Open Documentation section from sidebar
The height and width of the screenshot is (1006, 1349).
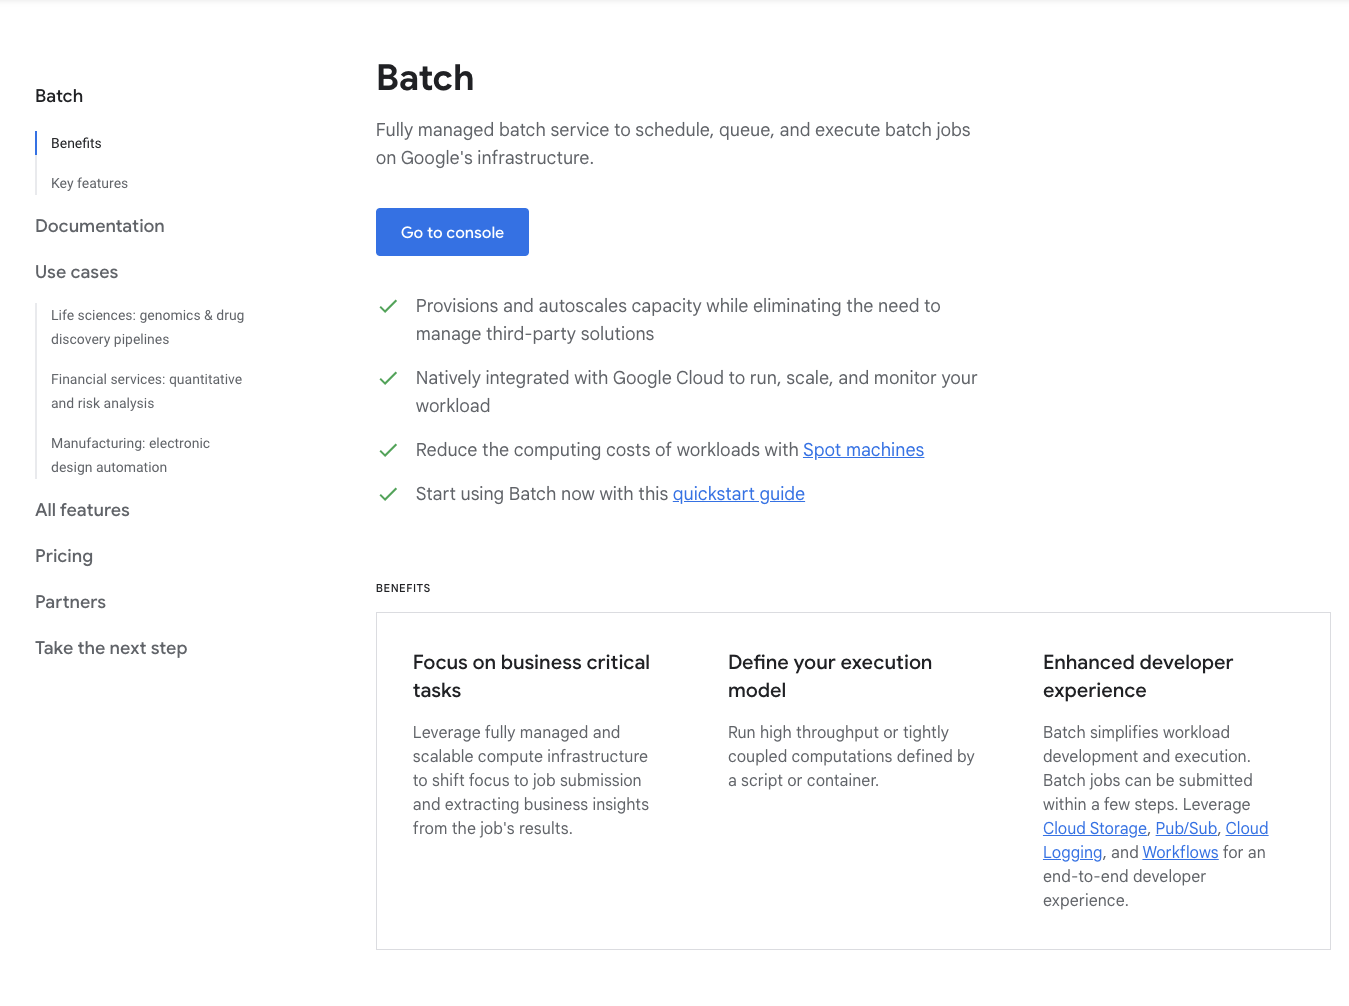100,226
